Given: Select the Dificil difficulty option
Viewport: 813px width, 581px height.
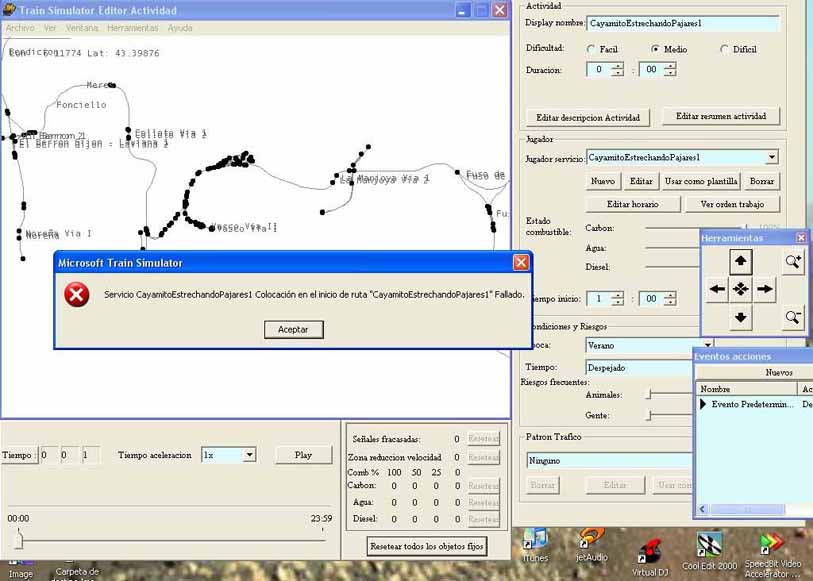Looking at the screenshot, I should [x=724, y=48].
